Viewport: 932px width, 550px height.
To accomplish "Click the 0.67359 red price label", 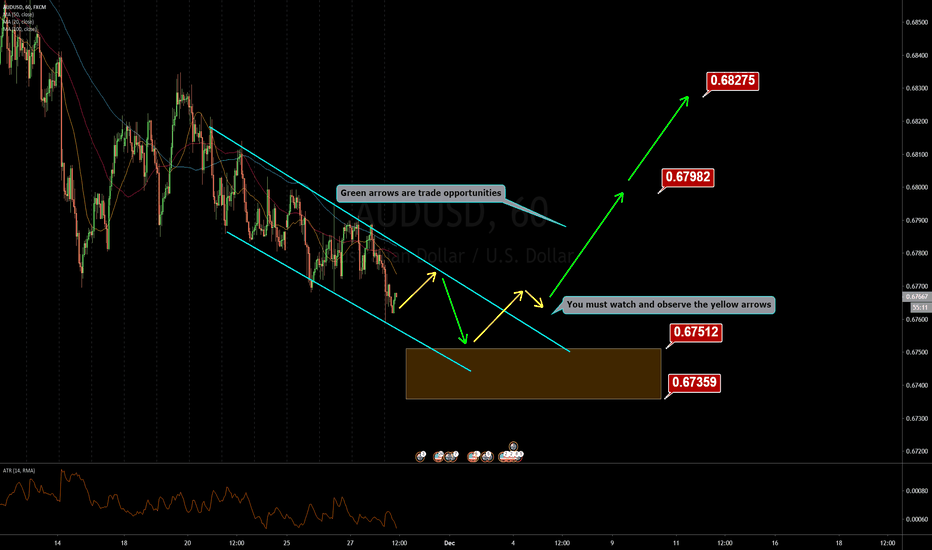I will coord(692,382).
